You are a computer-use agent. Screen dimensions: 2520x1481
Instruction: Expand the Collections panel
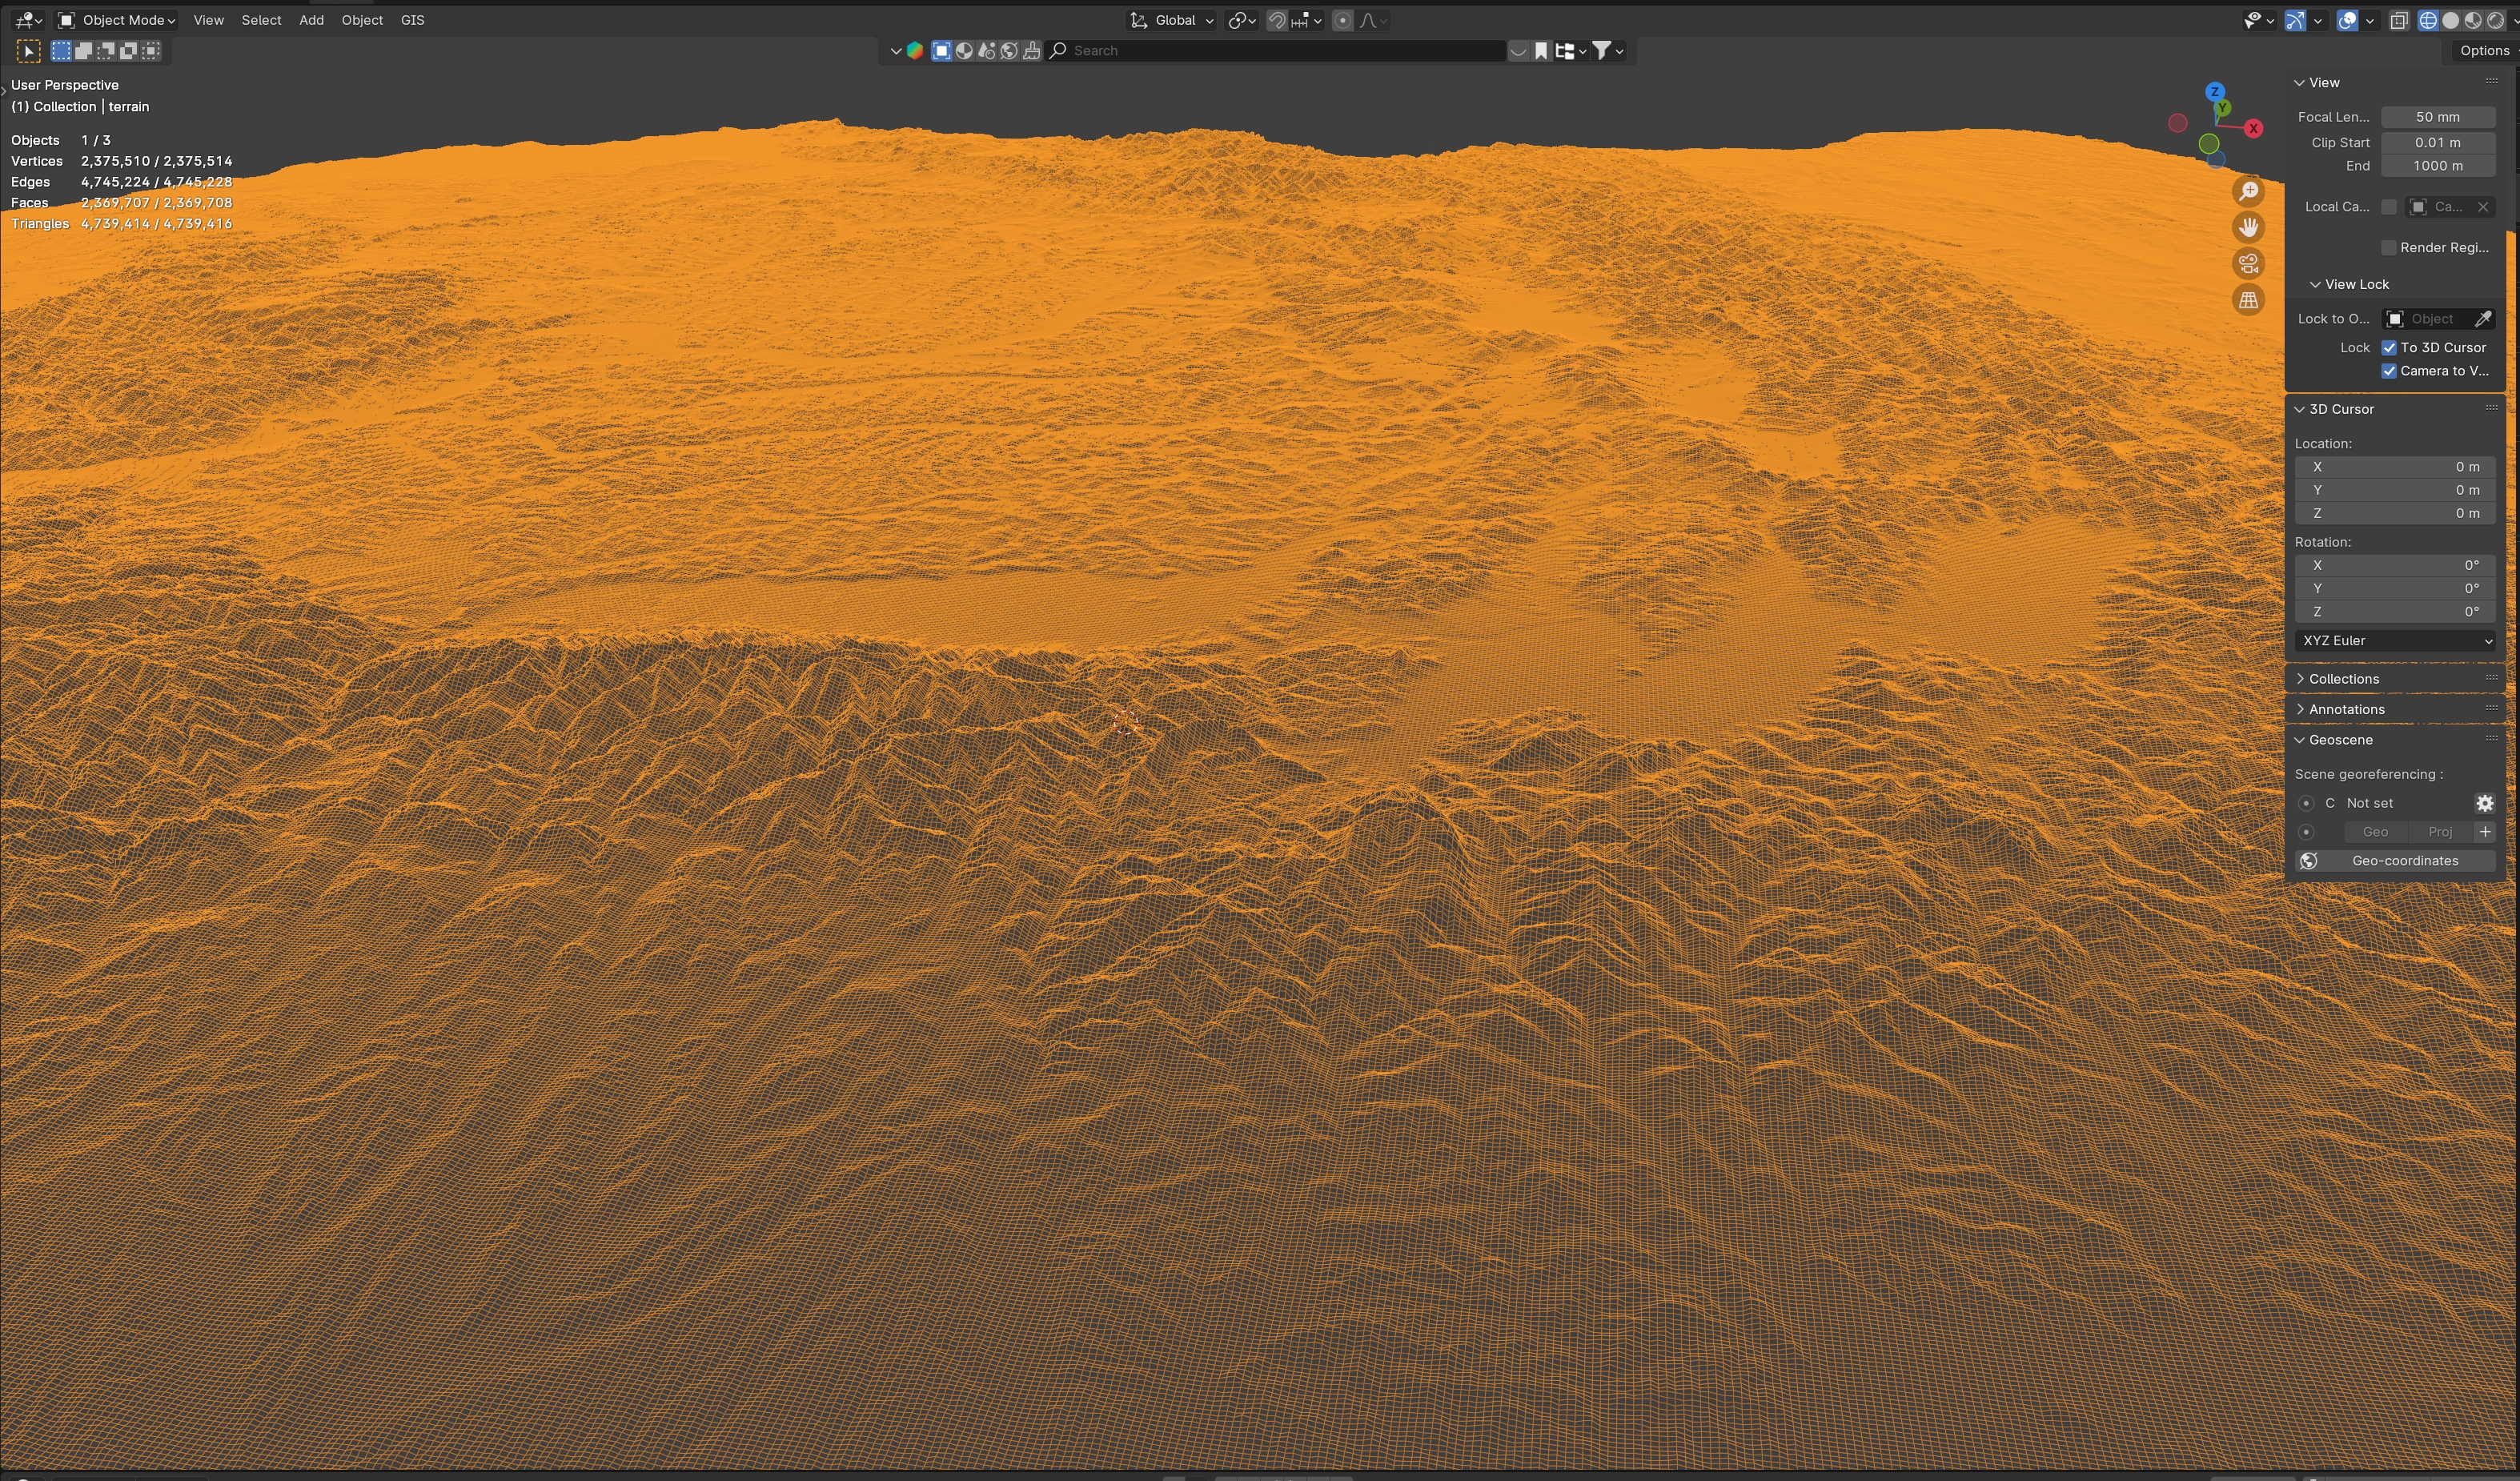point(2343,679)
